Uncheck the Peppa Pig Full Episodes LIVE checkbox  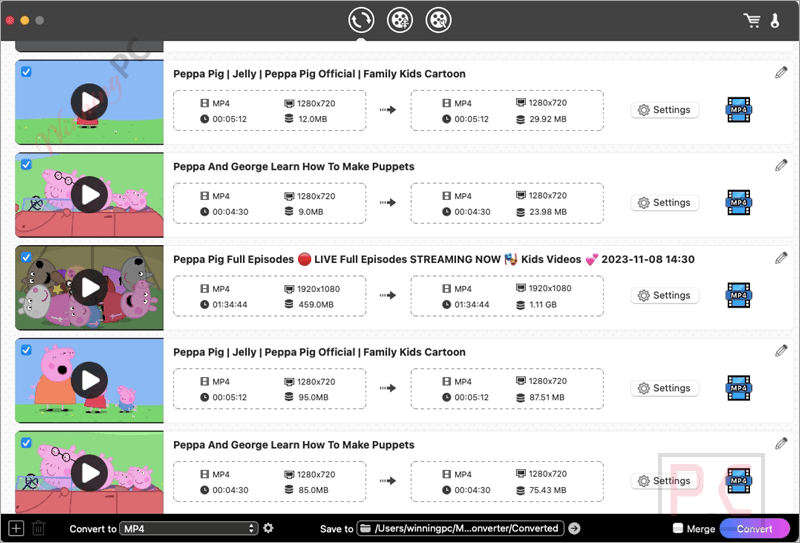pos(26,257)
